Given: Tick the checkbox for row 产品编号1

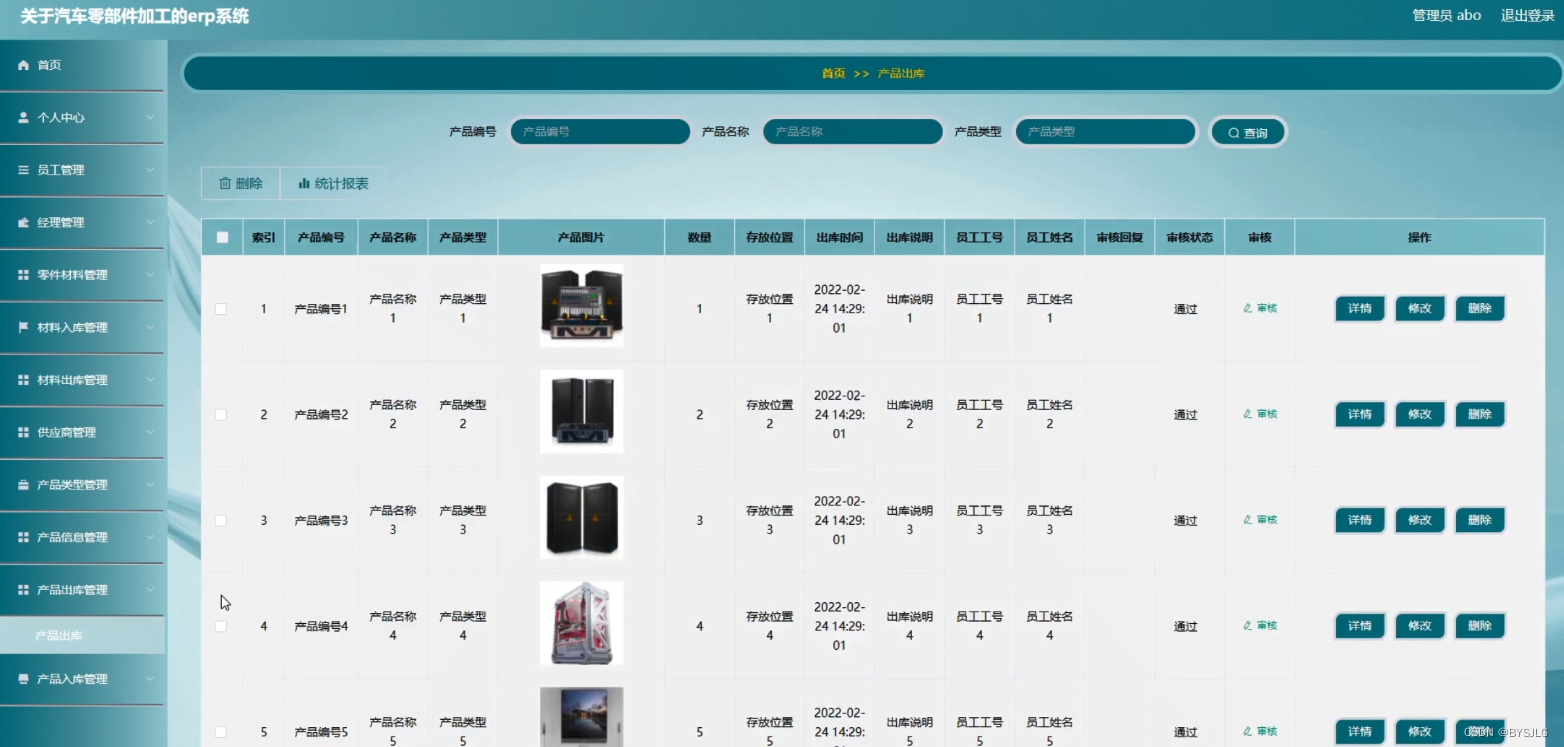Looking at the screenshot, I should point(221,309).
